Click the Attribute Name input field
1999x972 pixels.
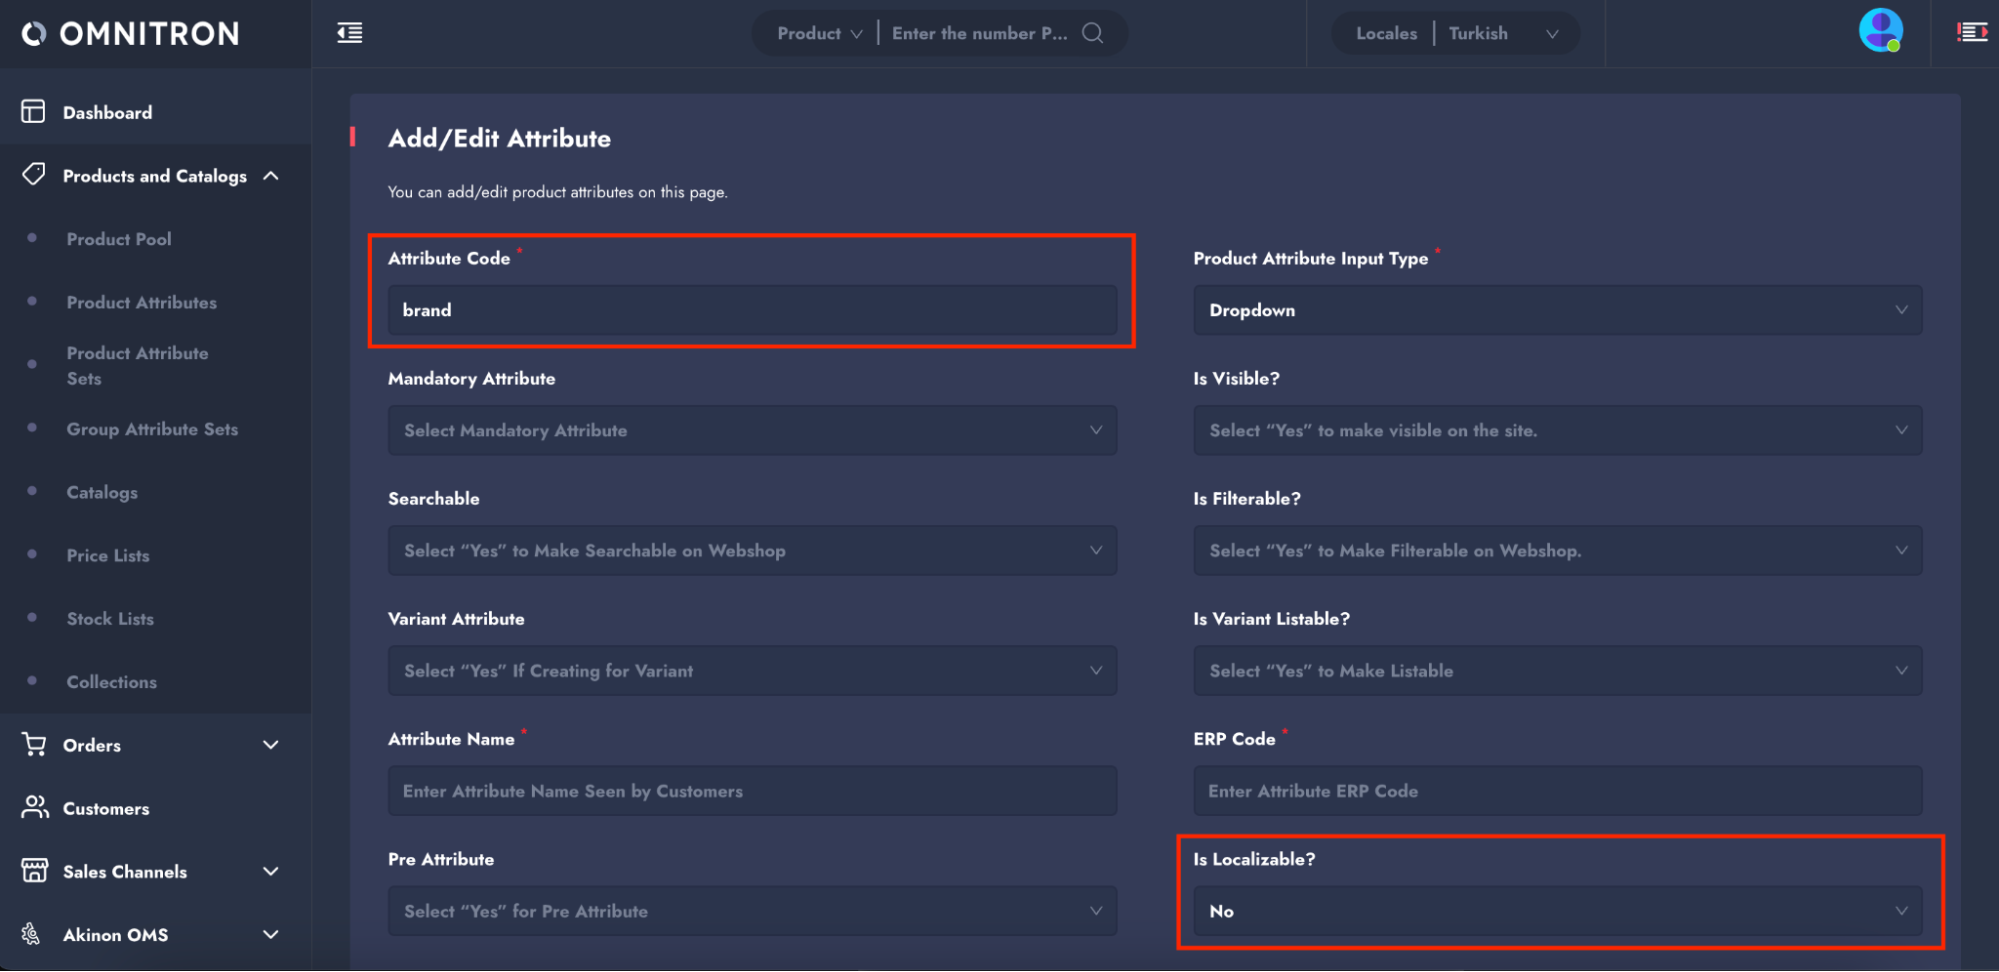751,791
